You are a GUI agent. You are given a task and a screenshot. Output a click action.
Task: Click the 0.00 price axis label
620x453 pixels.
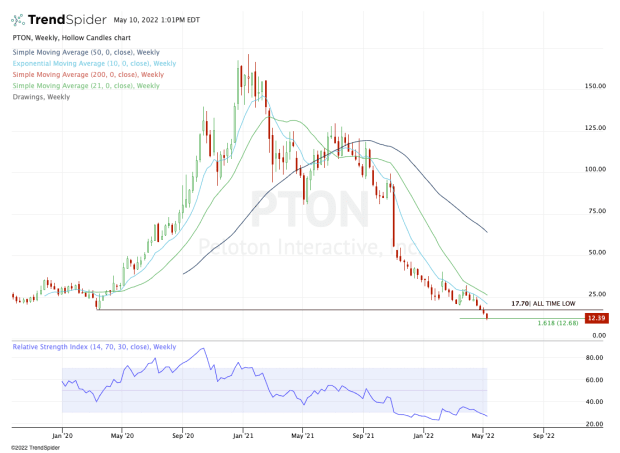point(599,336)
